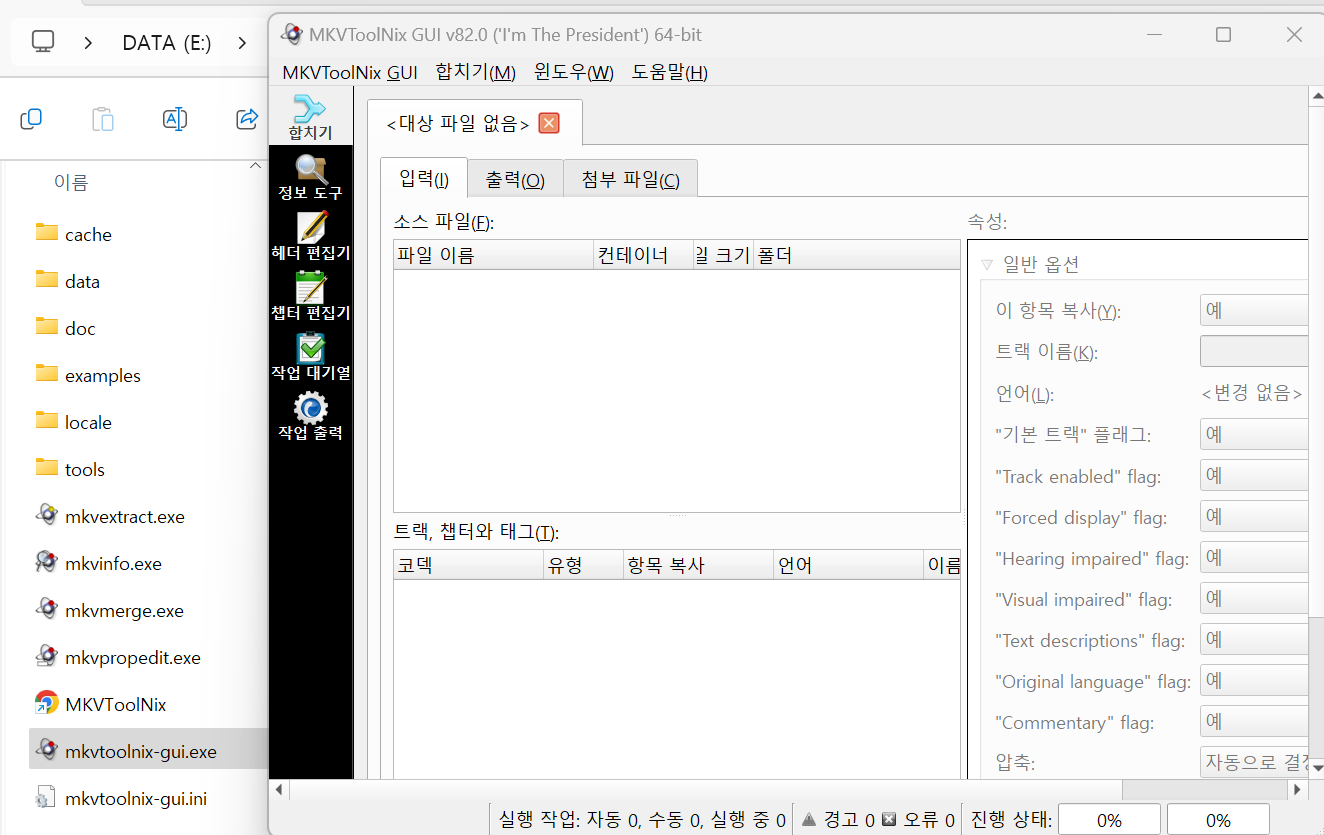
Task: Open the 도움말(H) menu
Action: 670,72
